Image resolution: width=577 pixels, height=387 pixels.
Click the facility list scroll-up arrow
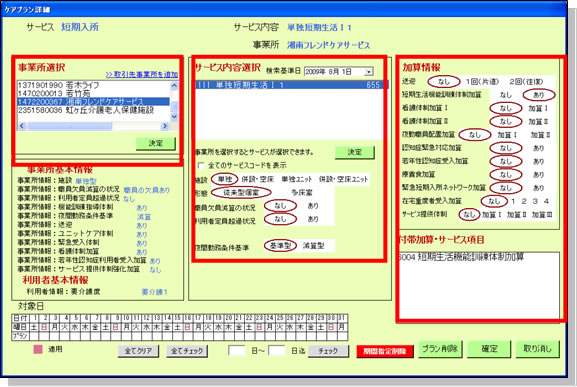(x=174, y=85)
